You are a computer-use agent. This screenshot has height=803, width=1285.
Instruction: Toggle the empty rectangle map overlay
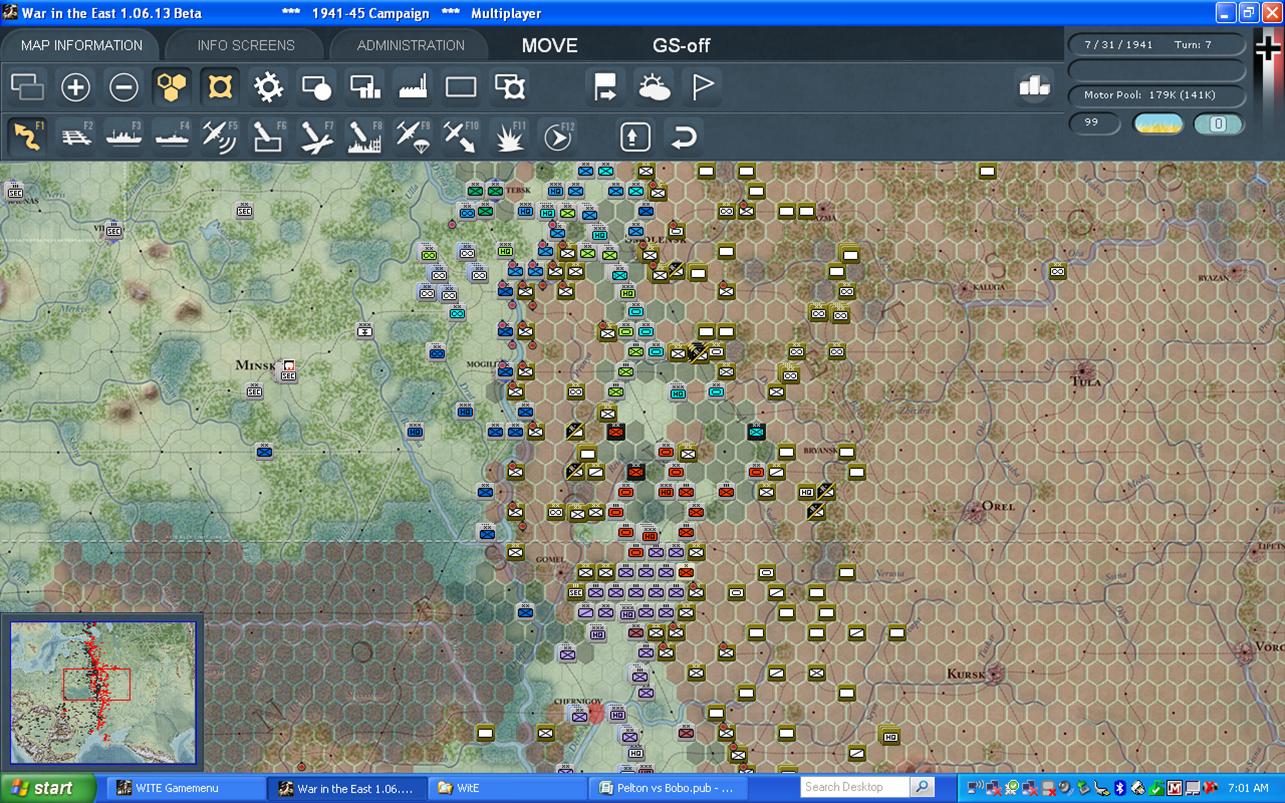pyautogui.click(x=461, y=88)
